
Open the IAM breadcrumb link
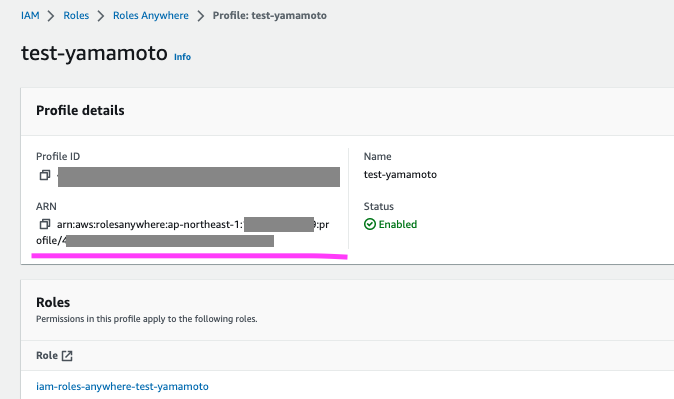tap(30, 15)
